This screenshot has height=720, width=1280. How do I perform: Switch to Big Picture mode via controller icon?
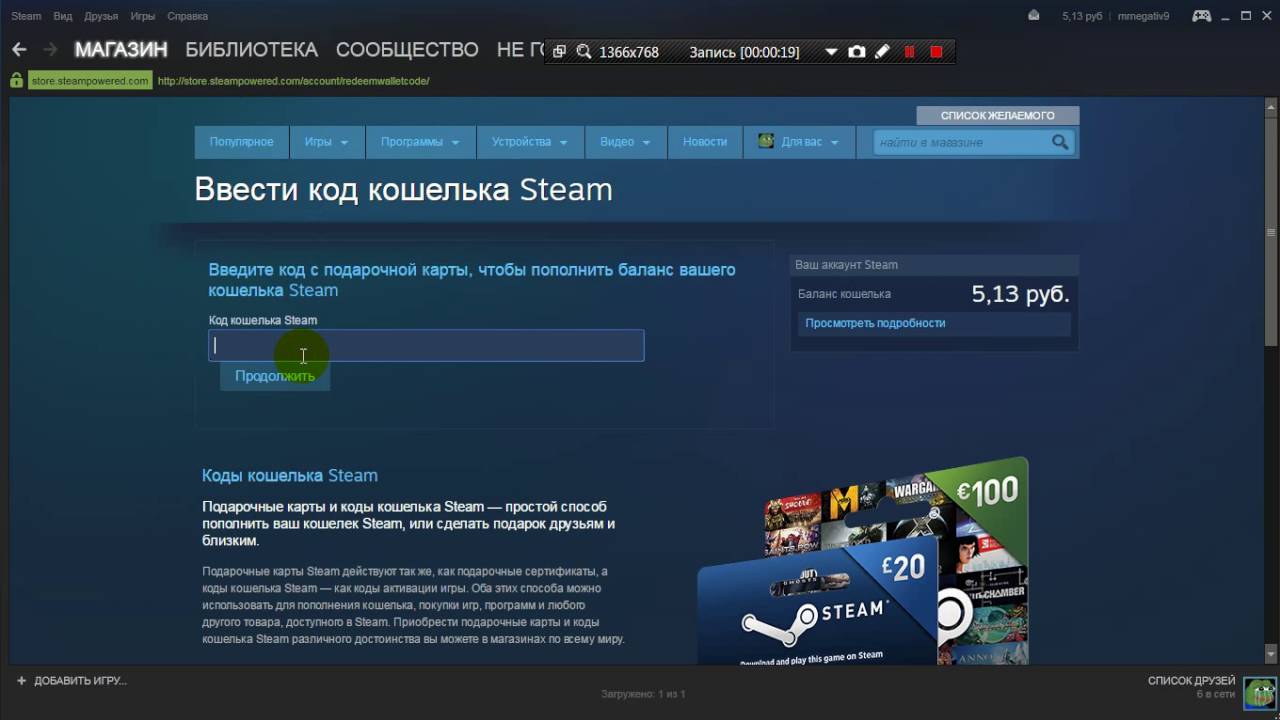click(x=1201, y=16)
